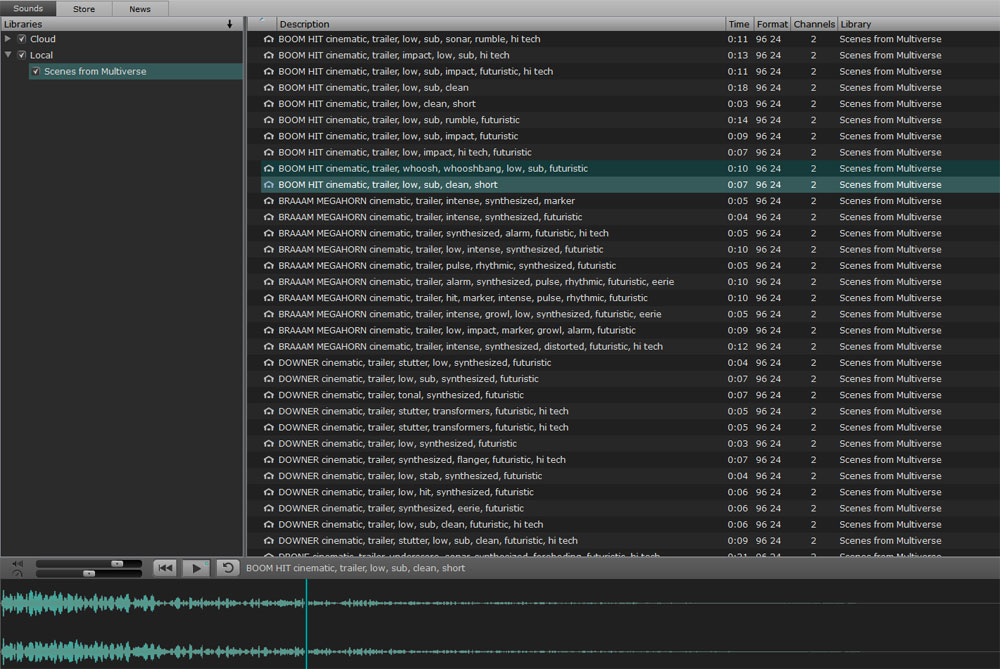Uncheck the Cloud library checkbox
The height and width of the screenshot is (669, 1000).
pyautogui.click(x=22, y=39)
